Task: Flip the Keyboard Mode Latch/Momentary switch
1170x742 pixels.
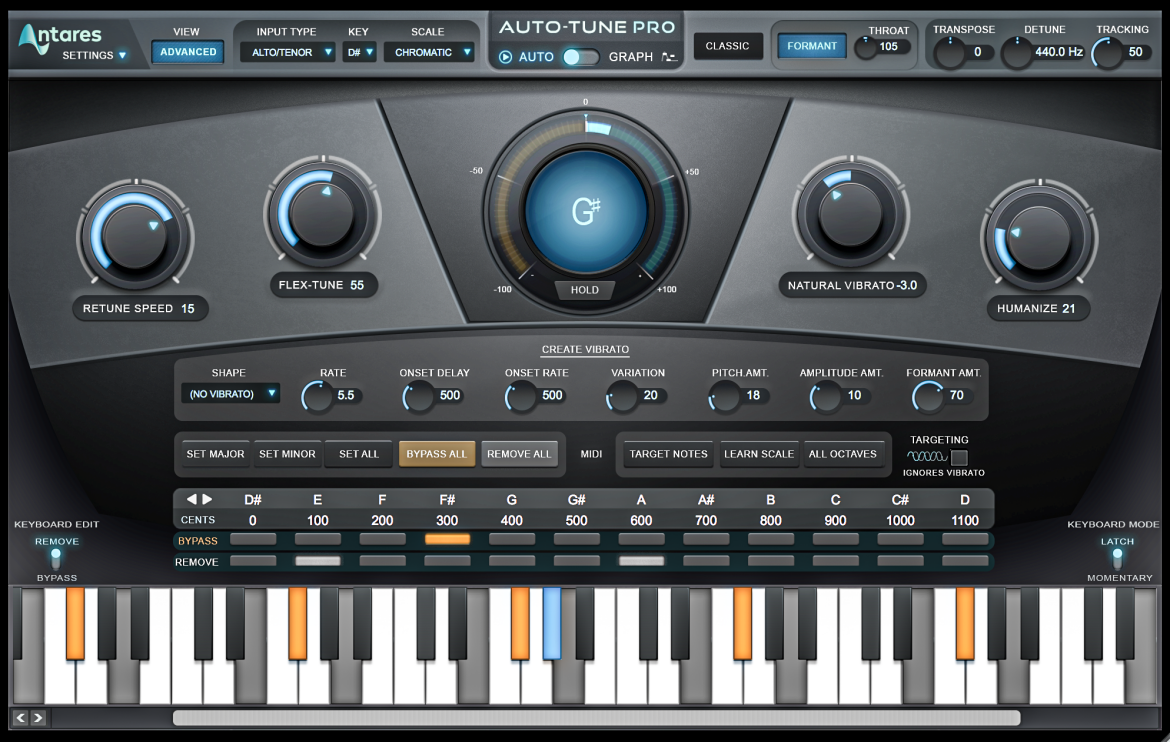Action: click(1117, 558)
